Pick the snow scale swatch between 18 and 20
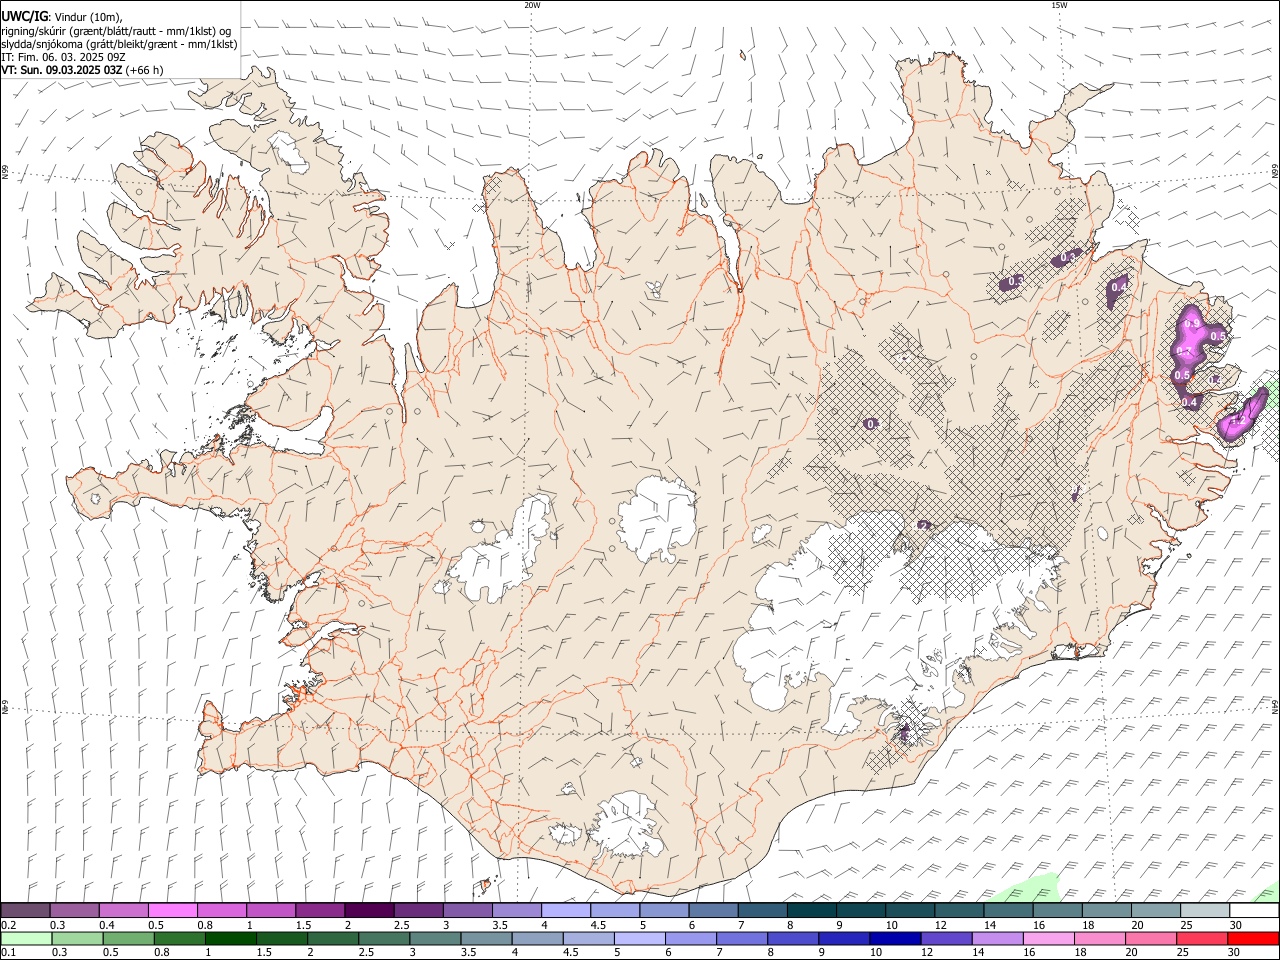The image size is (1280, 960). click(1107, 910)
